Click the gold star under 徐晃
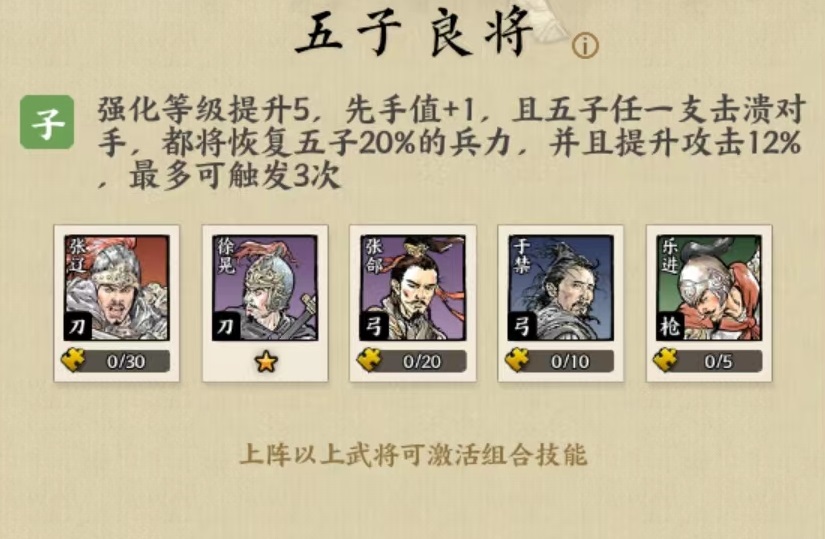 coord(266,362)
